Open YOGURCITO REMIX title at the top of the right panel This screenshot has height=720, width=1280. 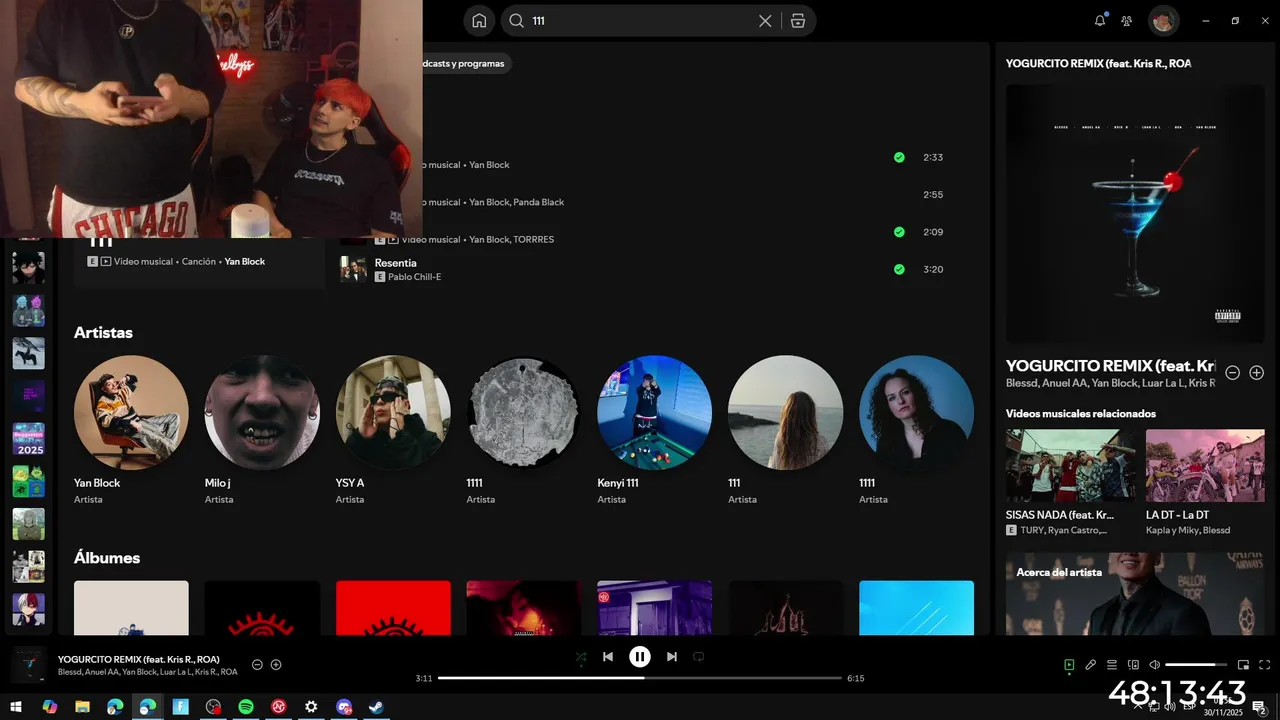tap(1098, 63)
